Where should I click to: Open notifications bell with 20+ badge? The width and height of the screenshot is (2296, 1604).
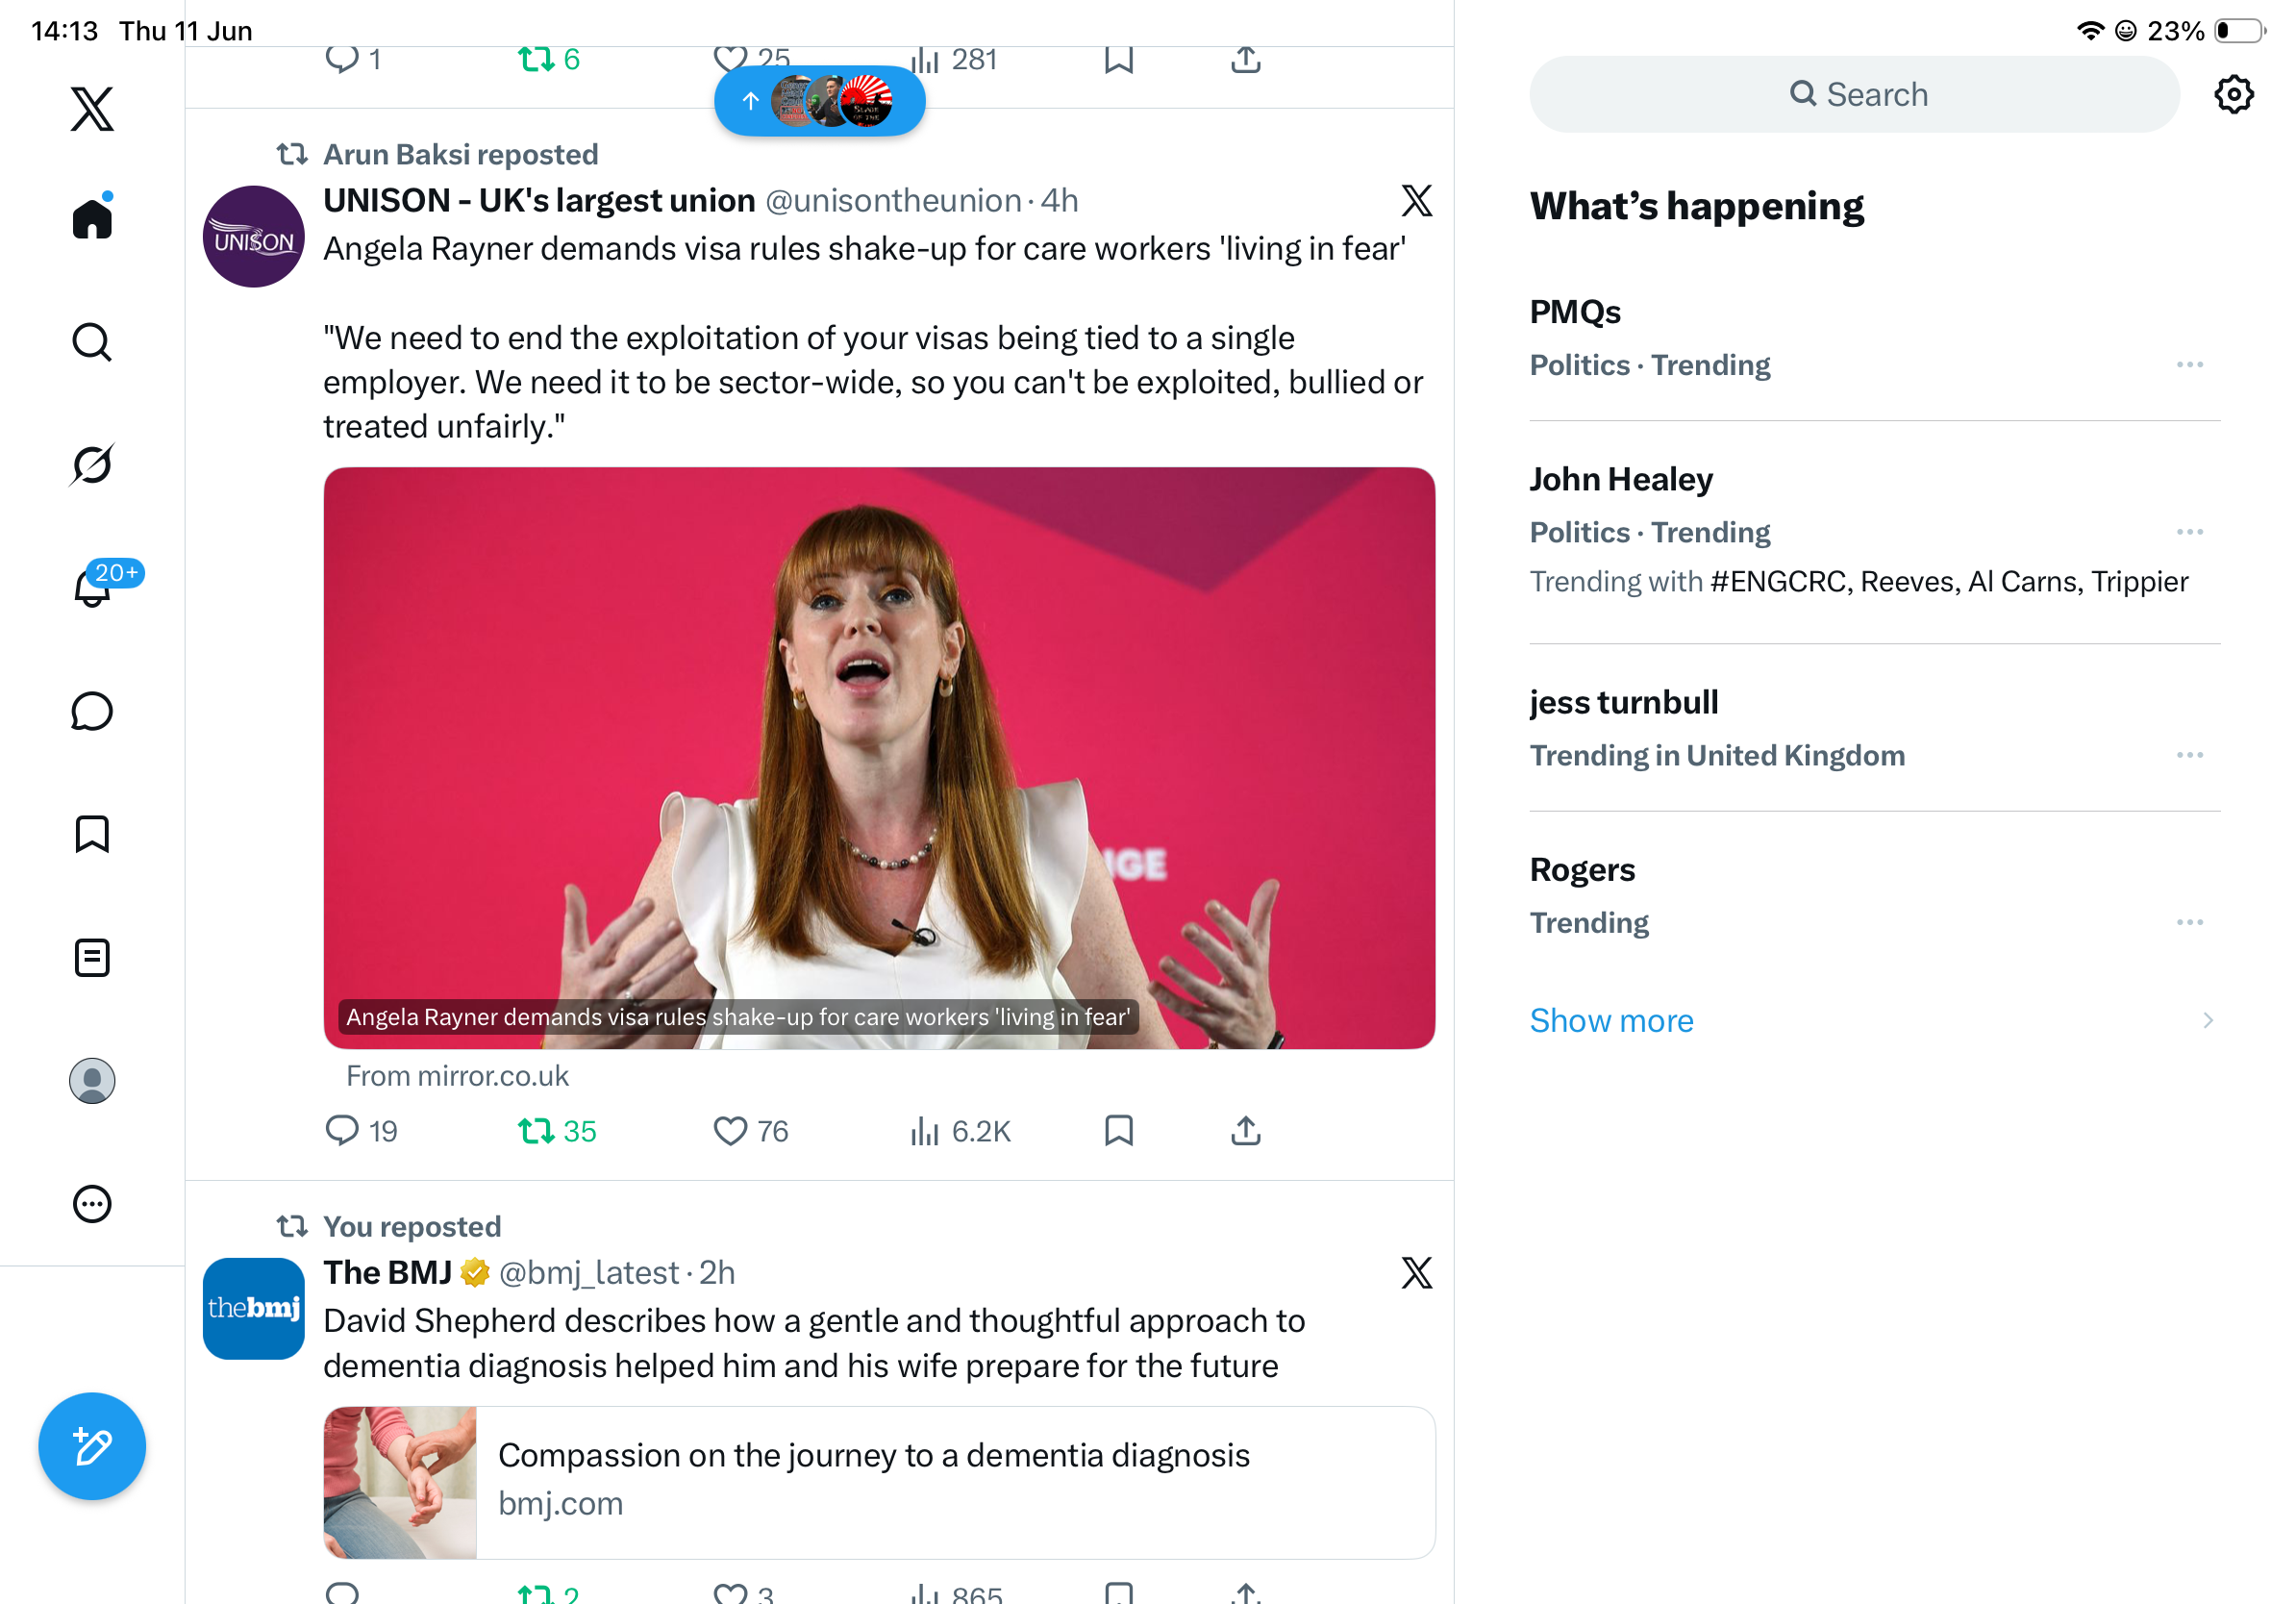click(x=92, y=587)
